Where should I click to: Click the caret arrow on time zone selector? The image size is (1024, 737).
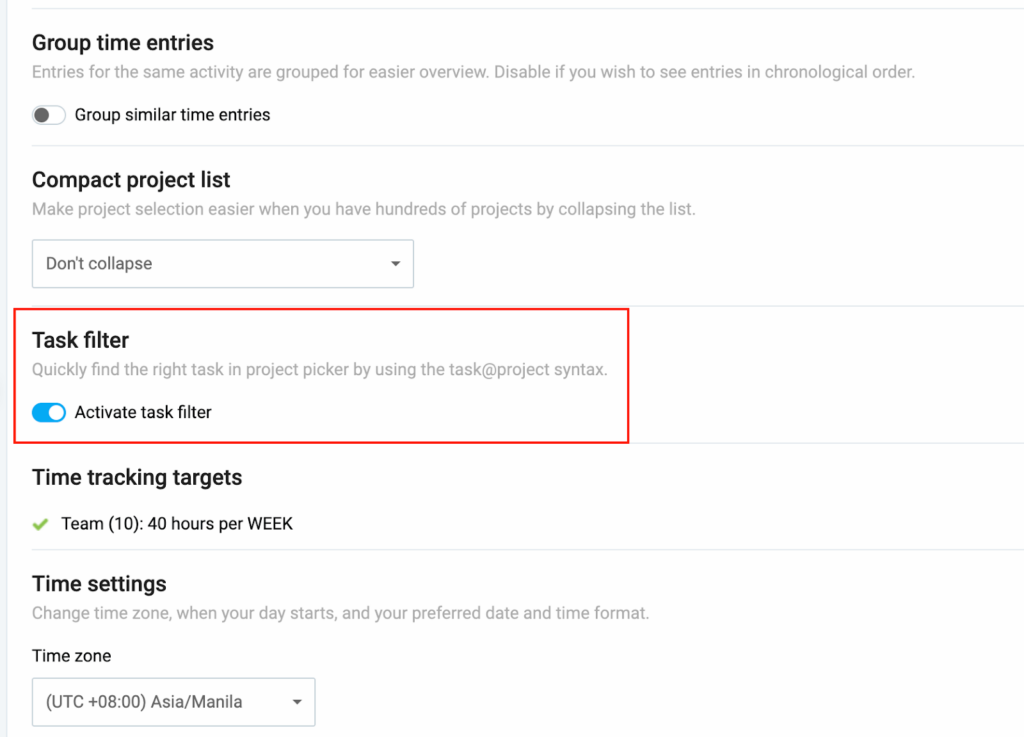(x=297, y=702)
